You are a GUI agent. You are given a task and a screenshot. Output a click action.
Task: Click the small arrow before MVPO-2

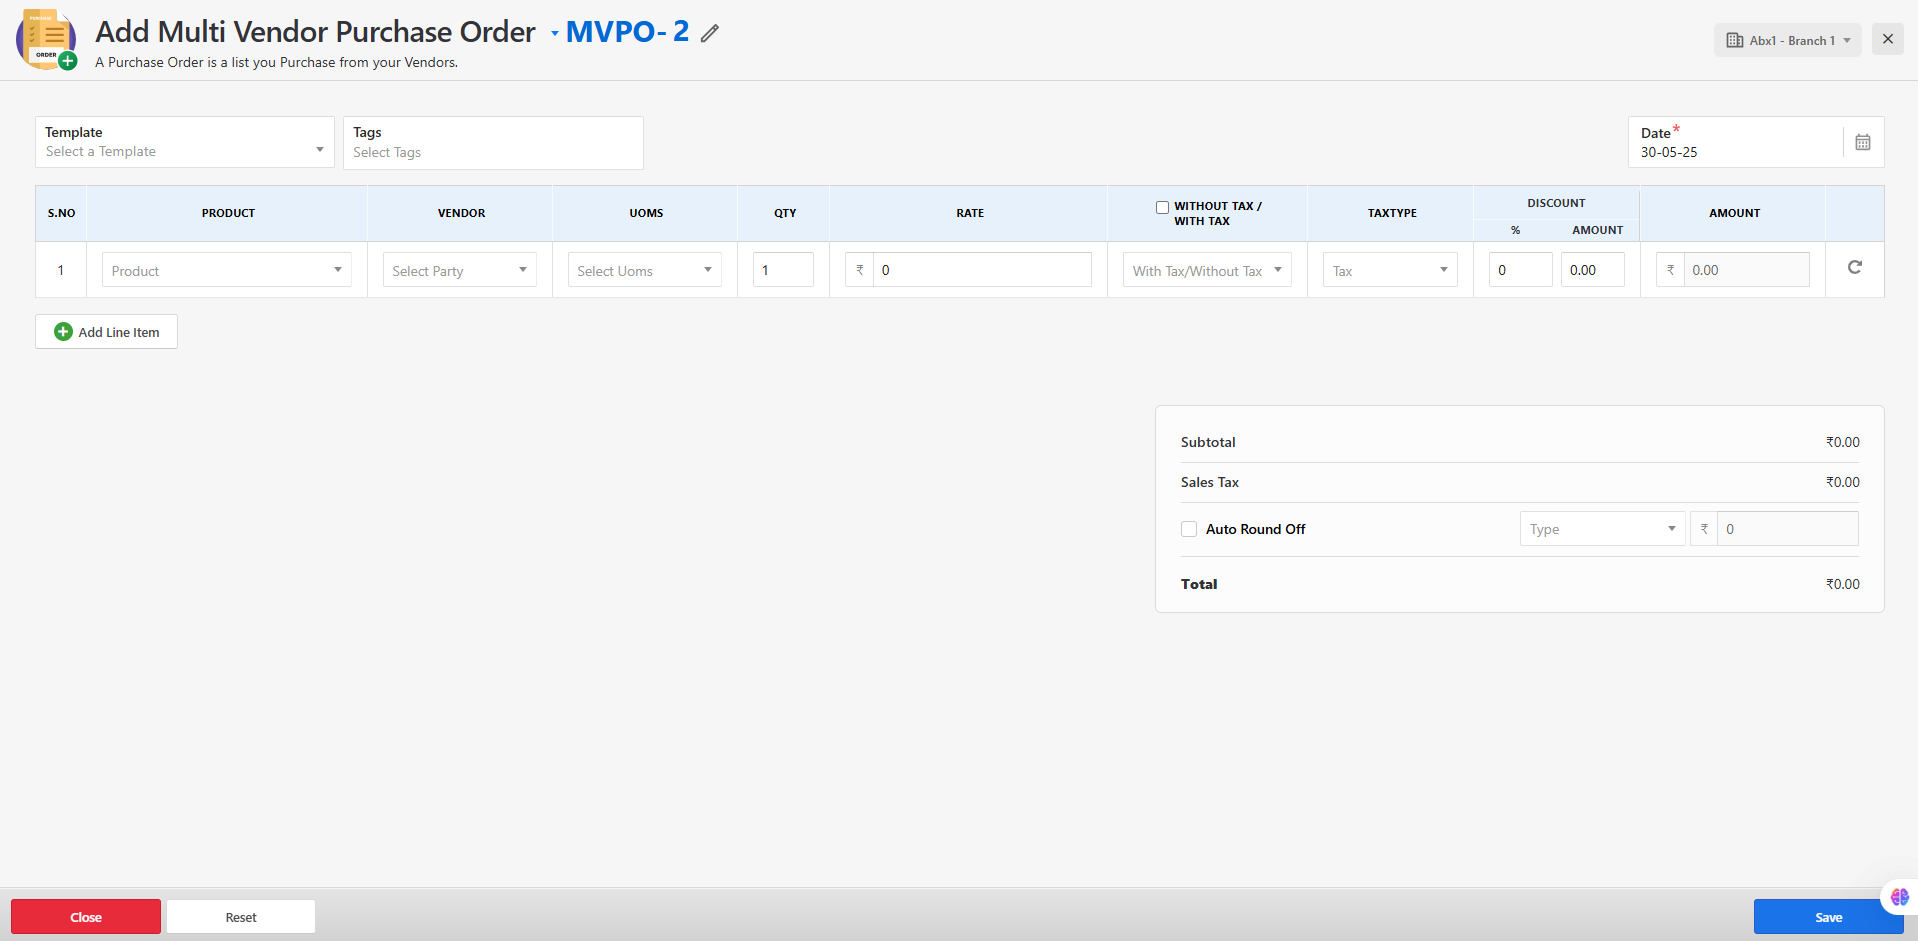(x=555, y=34)
